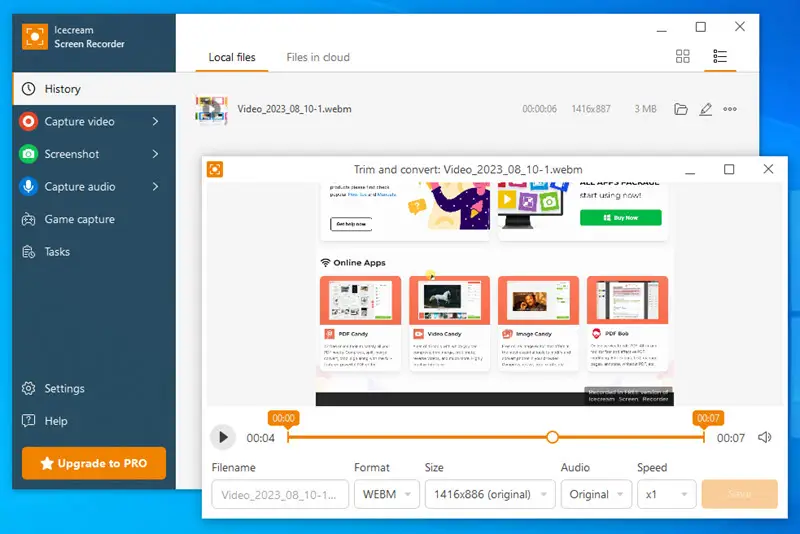The image size is (800, 534).
Task: Switch to list view of files
Action: (719, 57)
